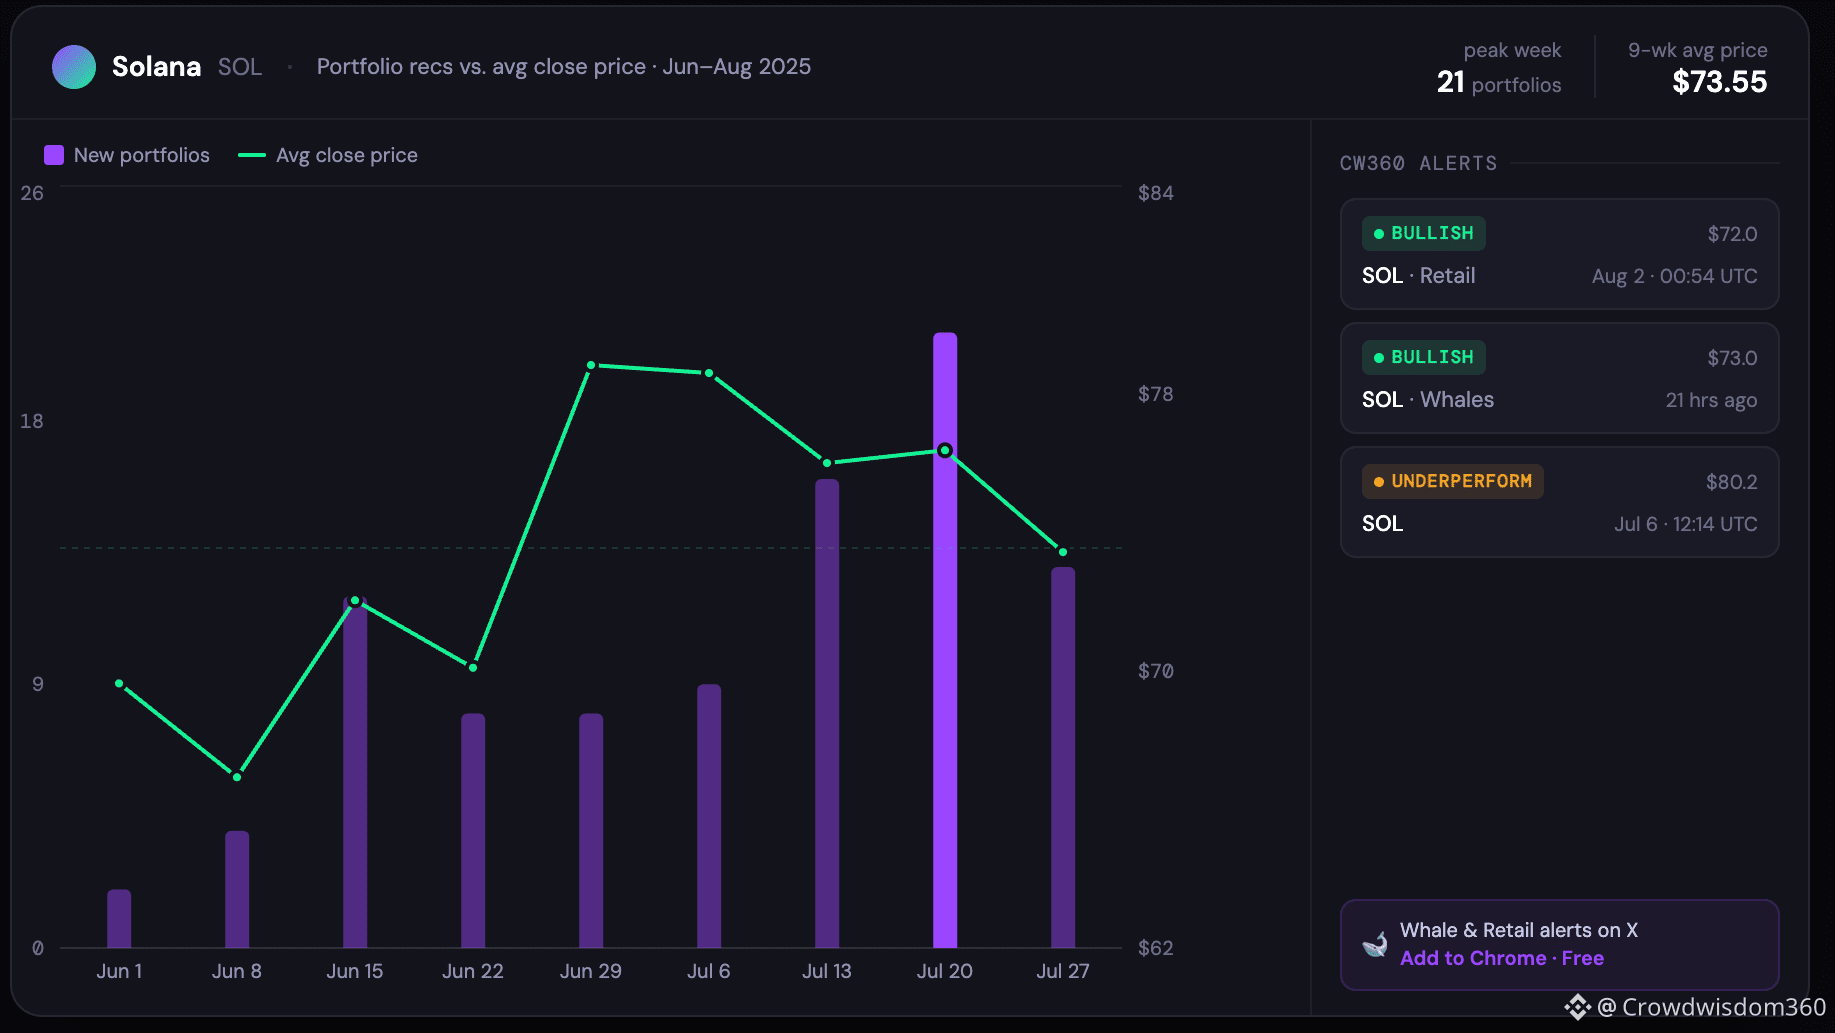Click the "Jun 15" x-axis label

pos(355,971)
